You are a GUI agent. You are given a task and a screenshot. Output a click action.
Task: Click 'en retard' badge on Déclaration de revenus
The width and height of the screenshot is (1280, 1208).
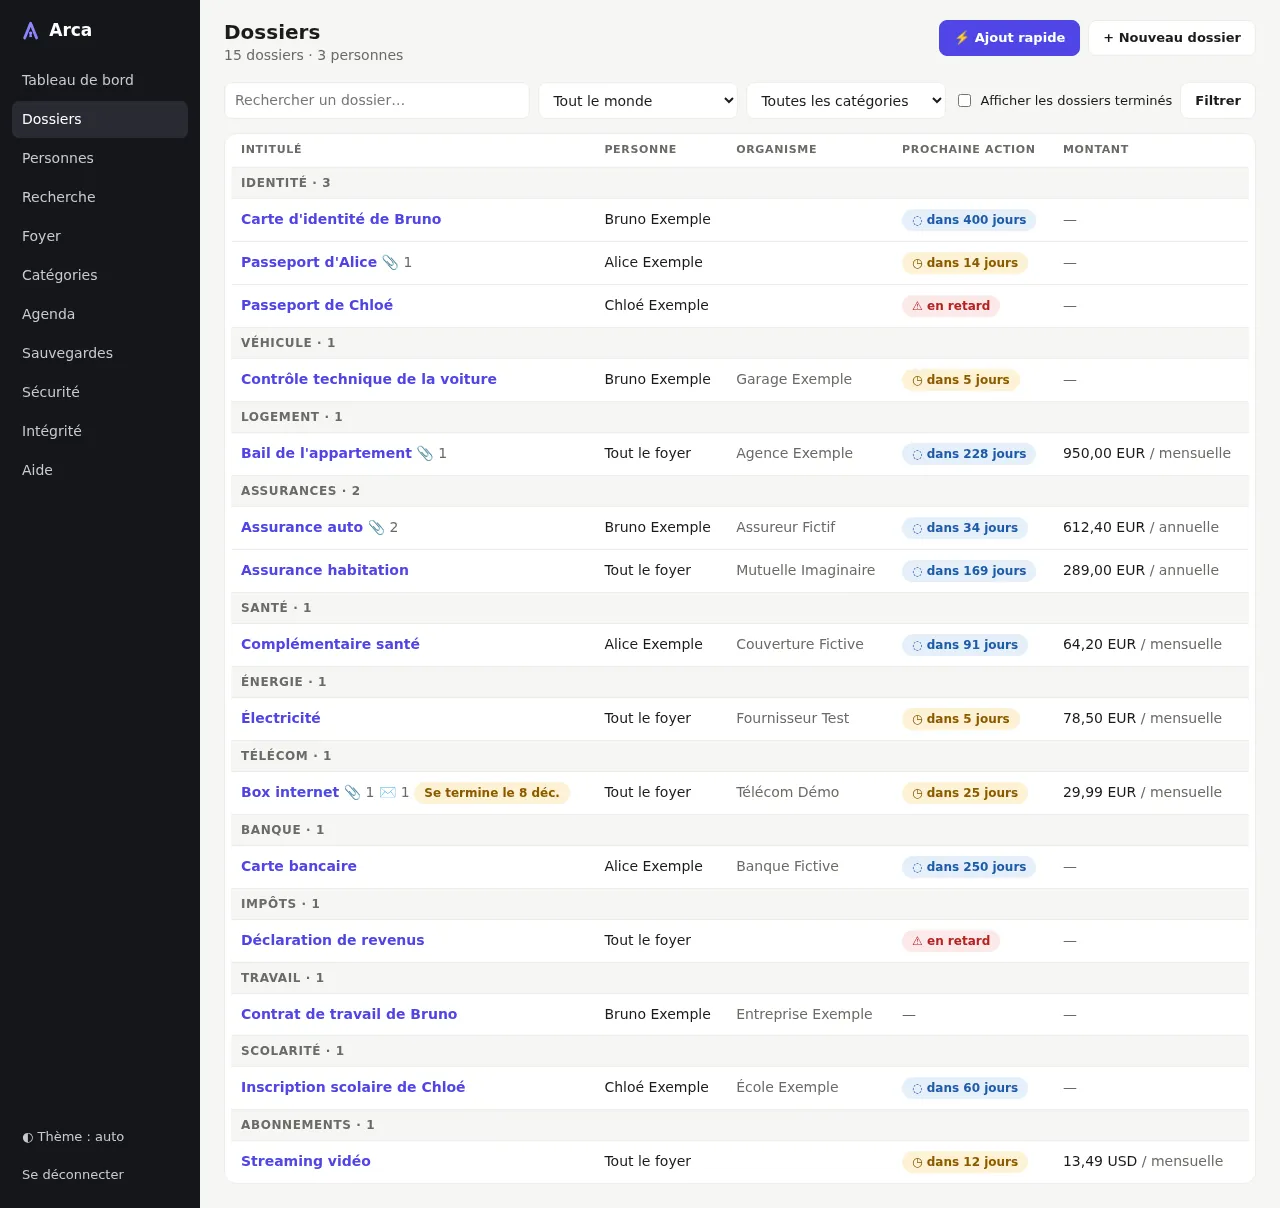(x=951, y=941)
